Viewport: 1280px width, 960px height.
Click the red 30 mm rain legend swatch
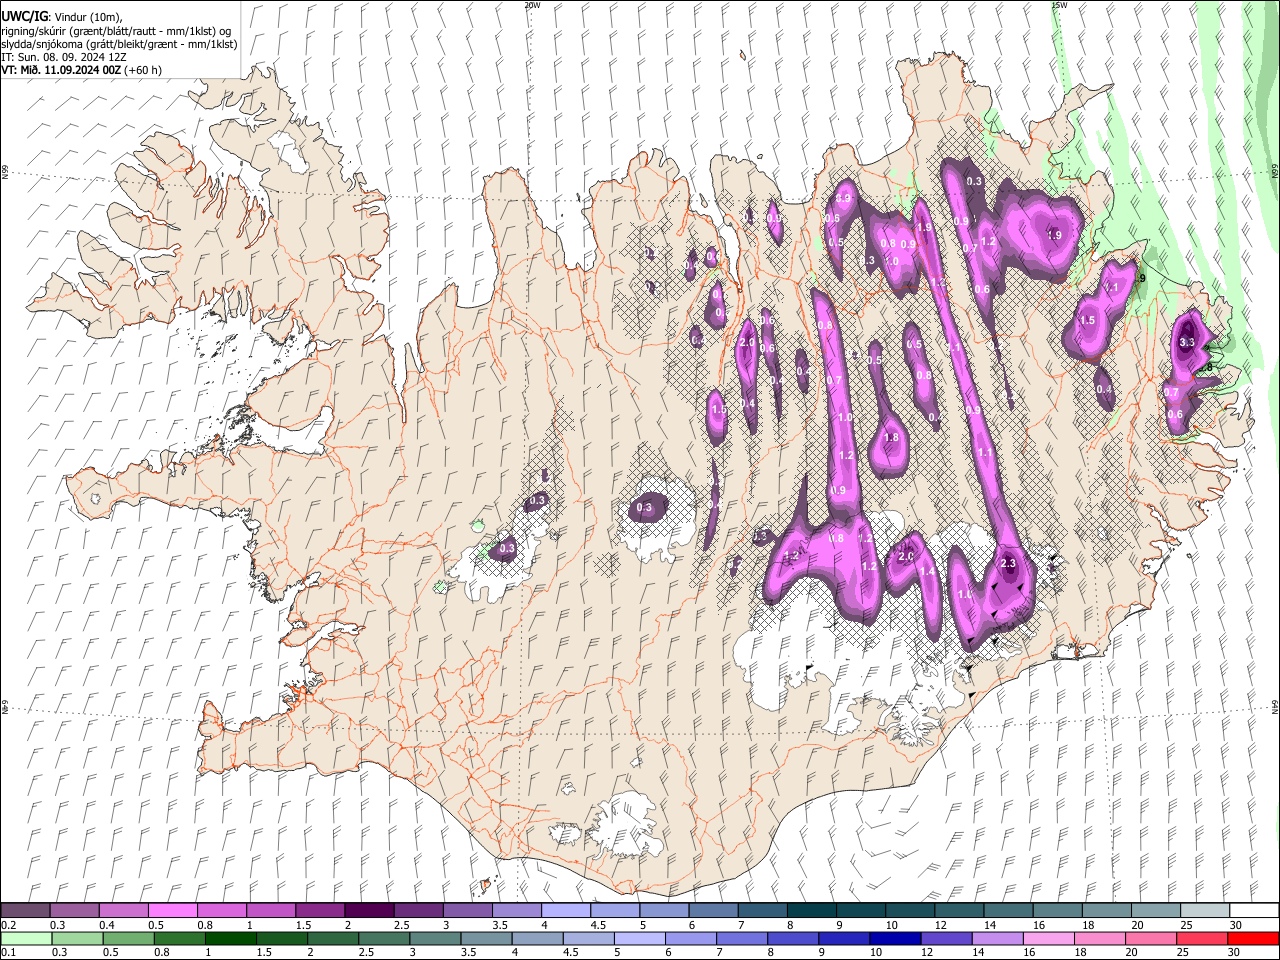(x=1253, y=939)
